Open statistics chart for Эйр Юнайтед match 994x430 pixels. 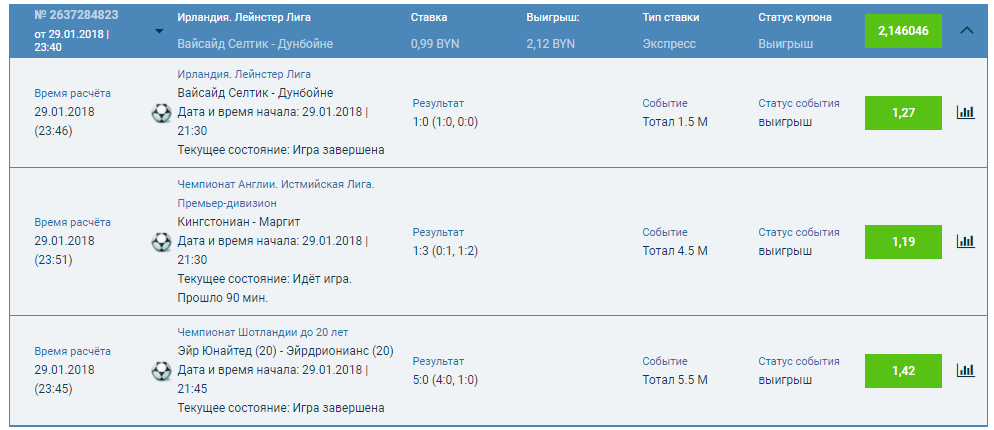(x=965, y=370)
